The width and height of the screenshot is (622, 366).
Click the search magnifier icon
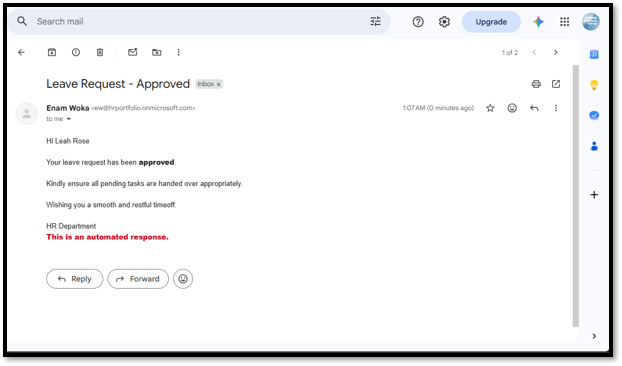point(22,21)
